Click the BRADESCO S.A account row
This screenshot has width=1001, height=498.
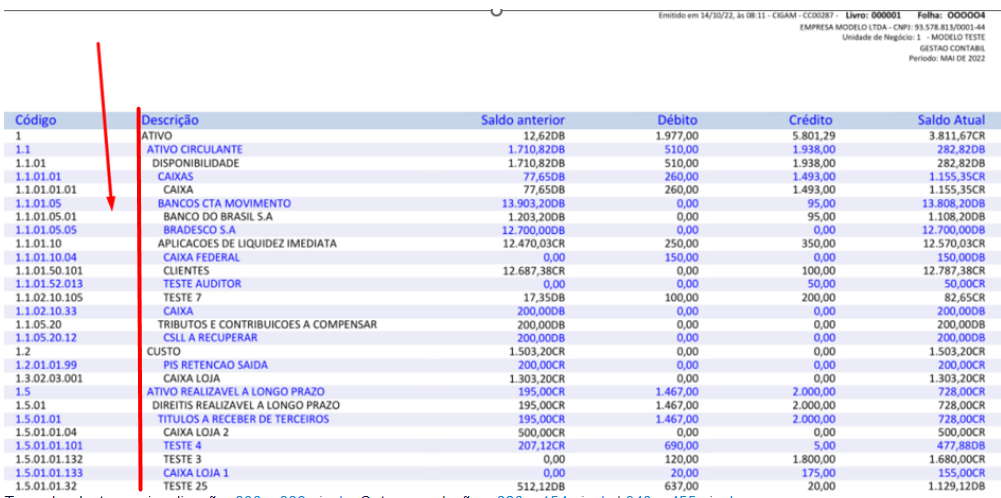point(500,230)
